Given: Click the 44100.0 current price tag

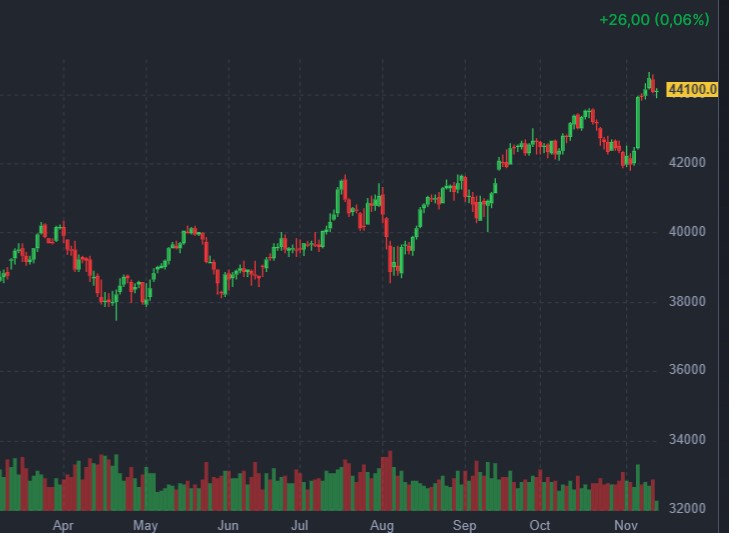Looking at the screenshot, I should tap(692, 89).
